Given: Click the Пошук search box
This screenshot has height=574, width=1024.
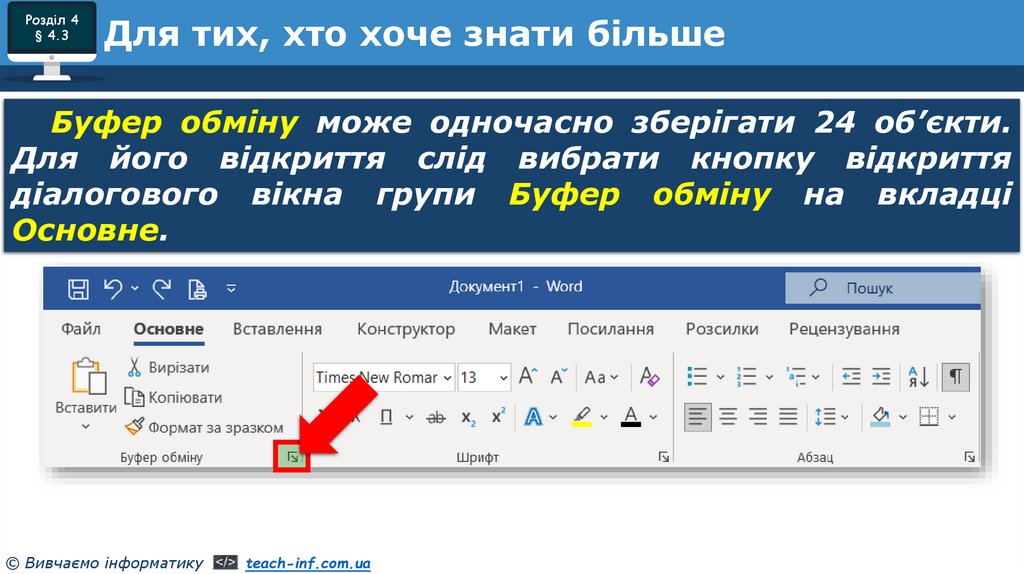Looking at the screenshot, I should coord(882,288).
